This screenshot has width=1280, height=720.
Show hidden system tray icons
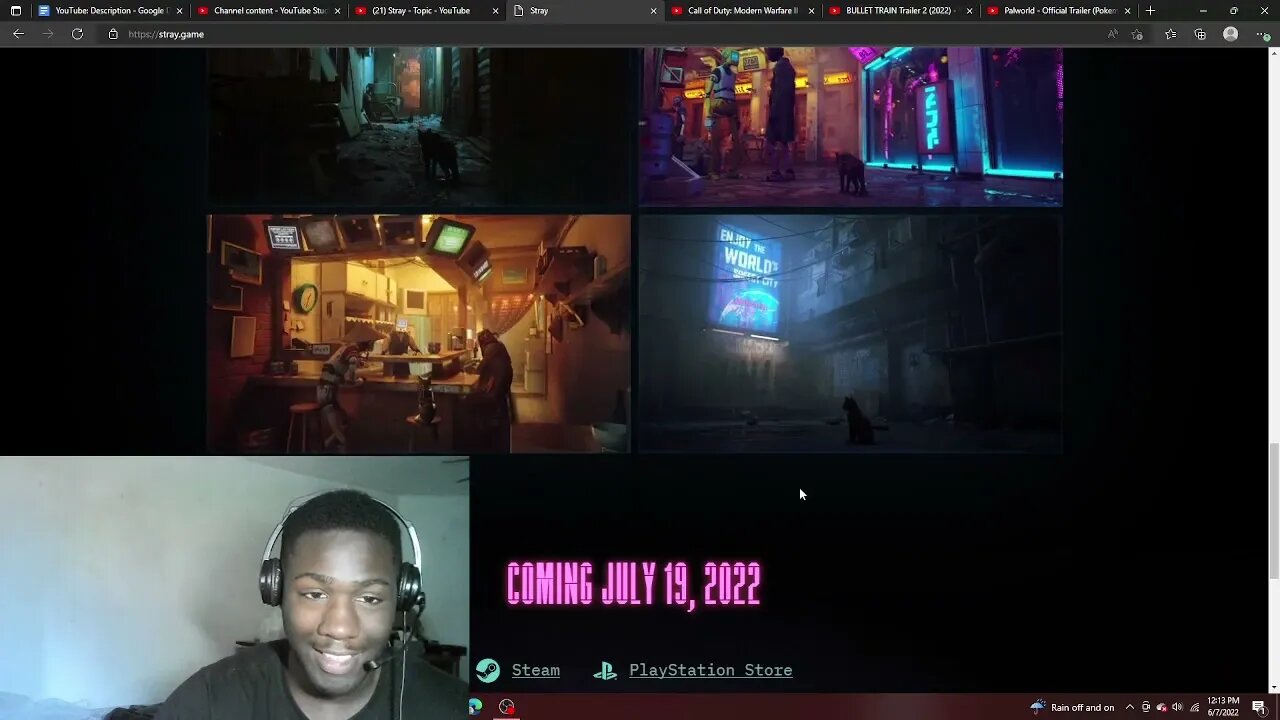click(1131, 708)
